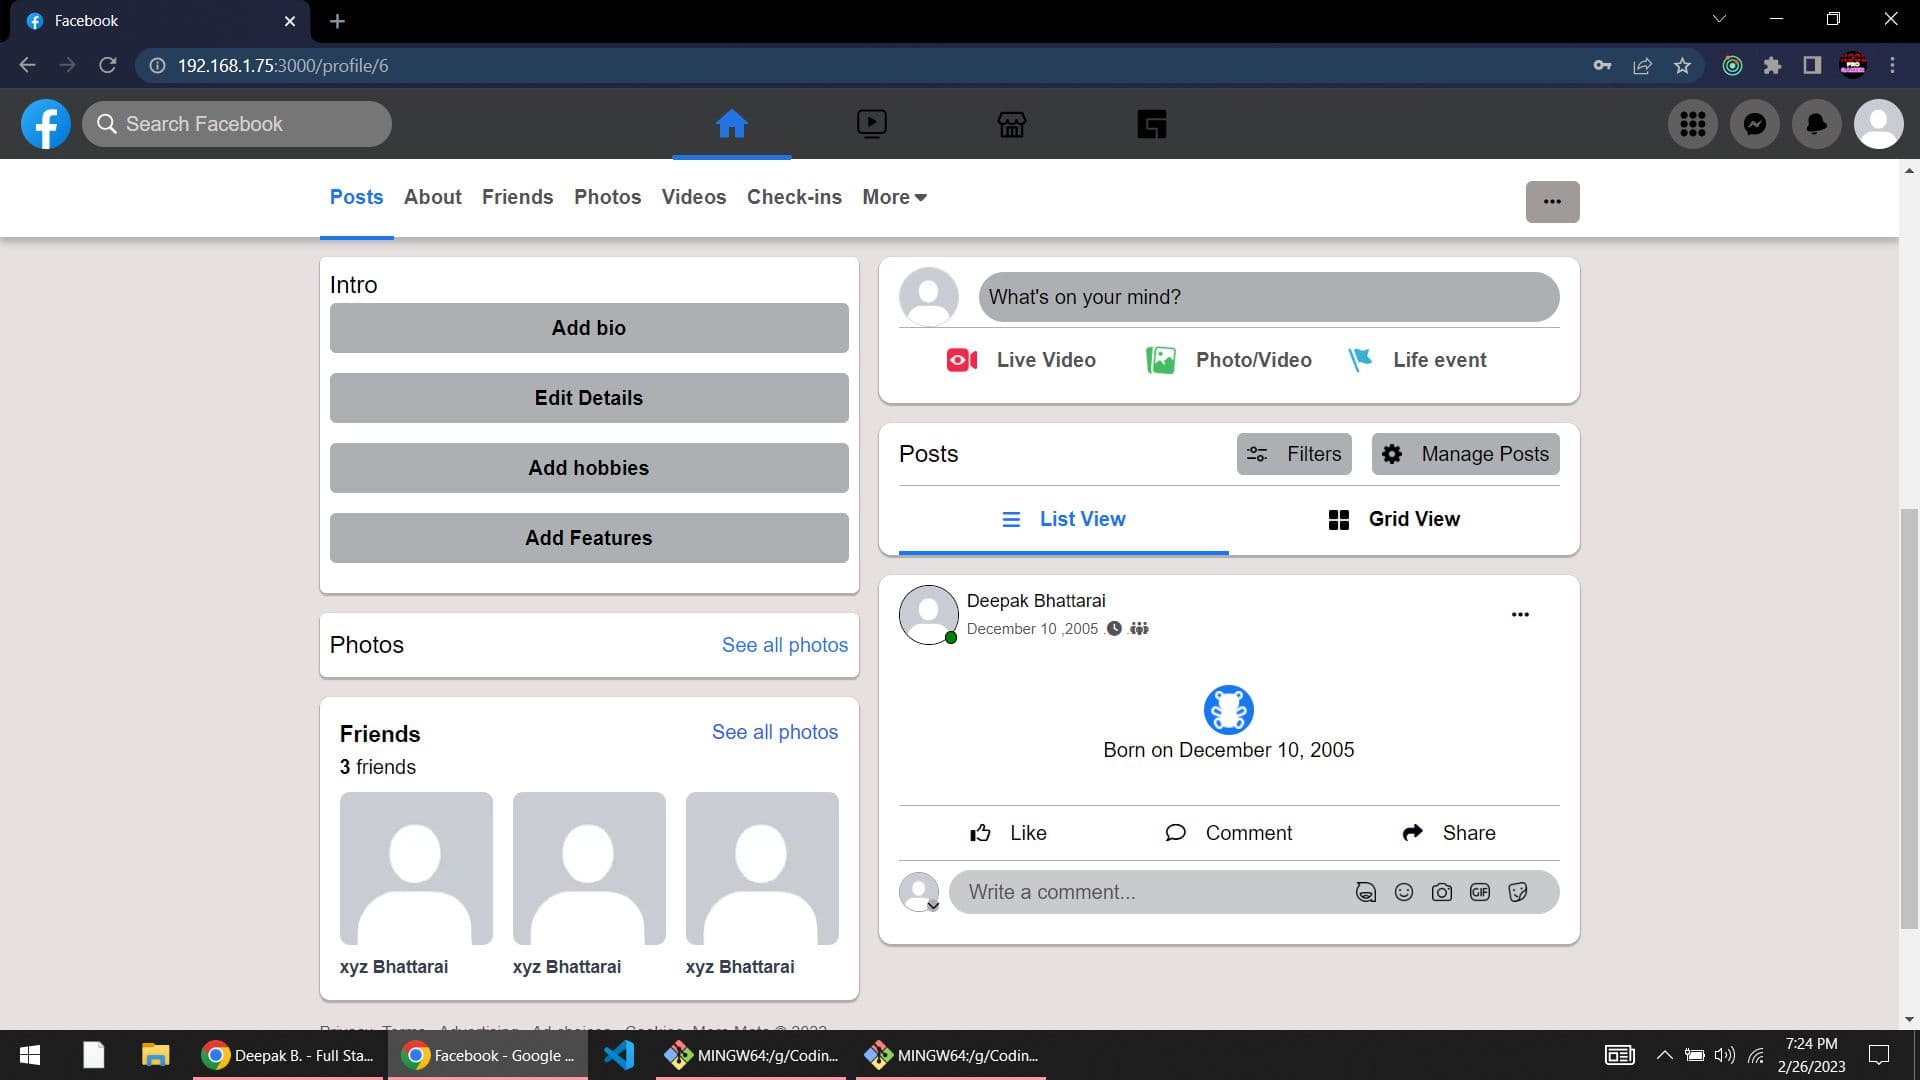1920x1080 pixels.
Task: Click the Manage Posts button
Action: pos(1465,454)
